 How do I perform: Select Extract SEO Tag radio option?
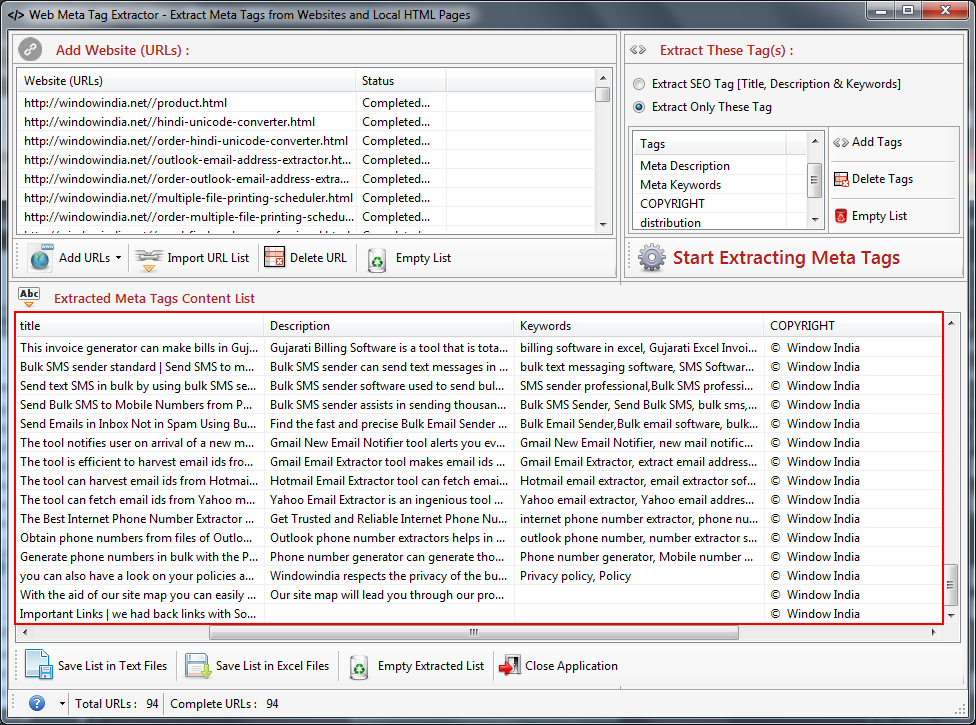pyautogui.click(x=639, y=84)
